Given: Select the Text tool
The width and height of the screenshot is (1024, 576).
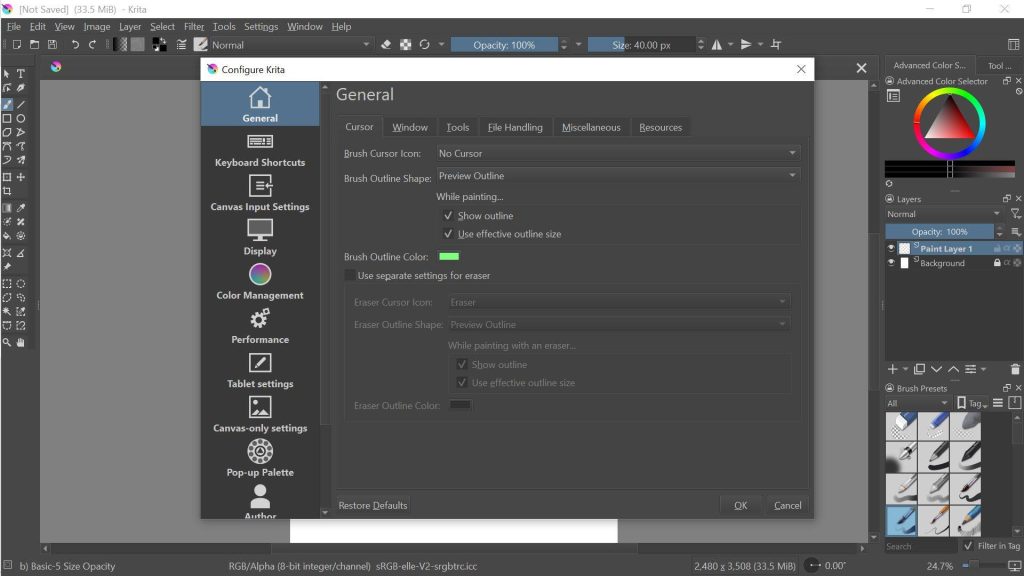Looking at the screenshot, I should pyautogui.click(x=20, y=72).
